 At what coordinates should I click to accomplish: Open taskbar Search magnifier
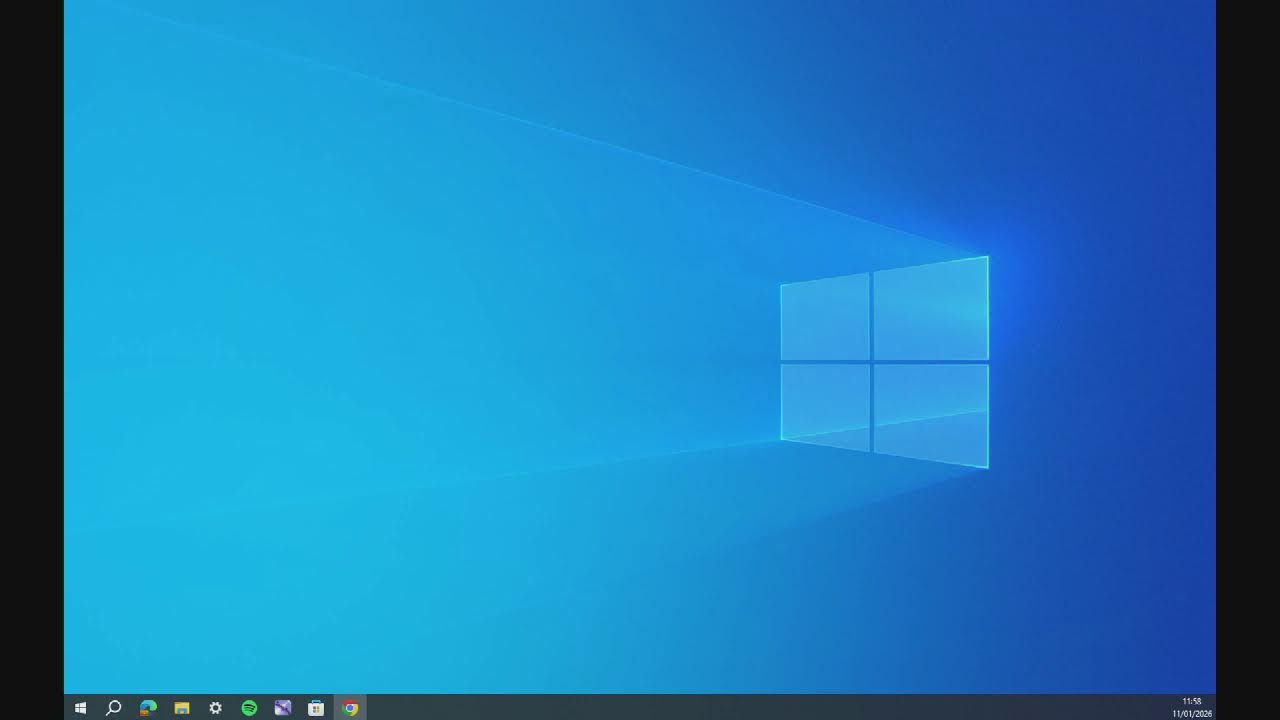[x=114, y=708]
